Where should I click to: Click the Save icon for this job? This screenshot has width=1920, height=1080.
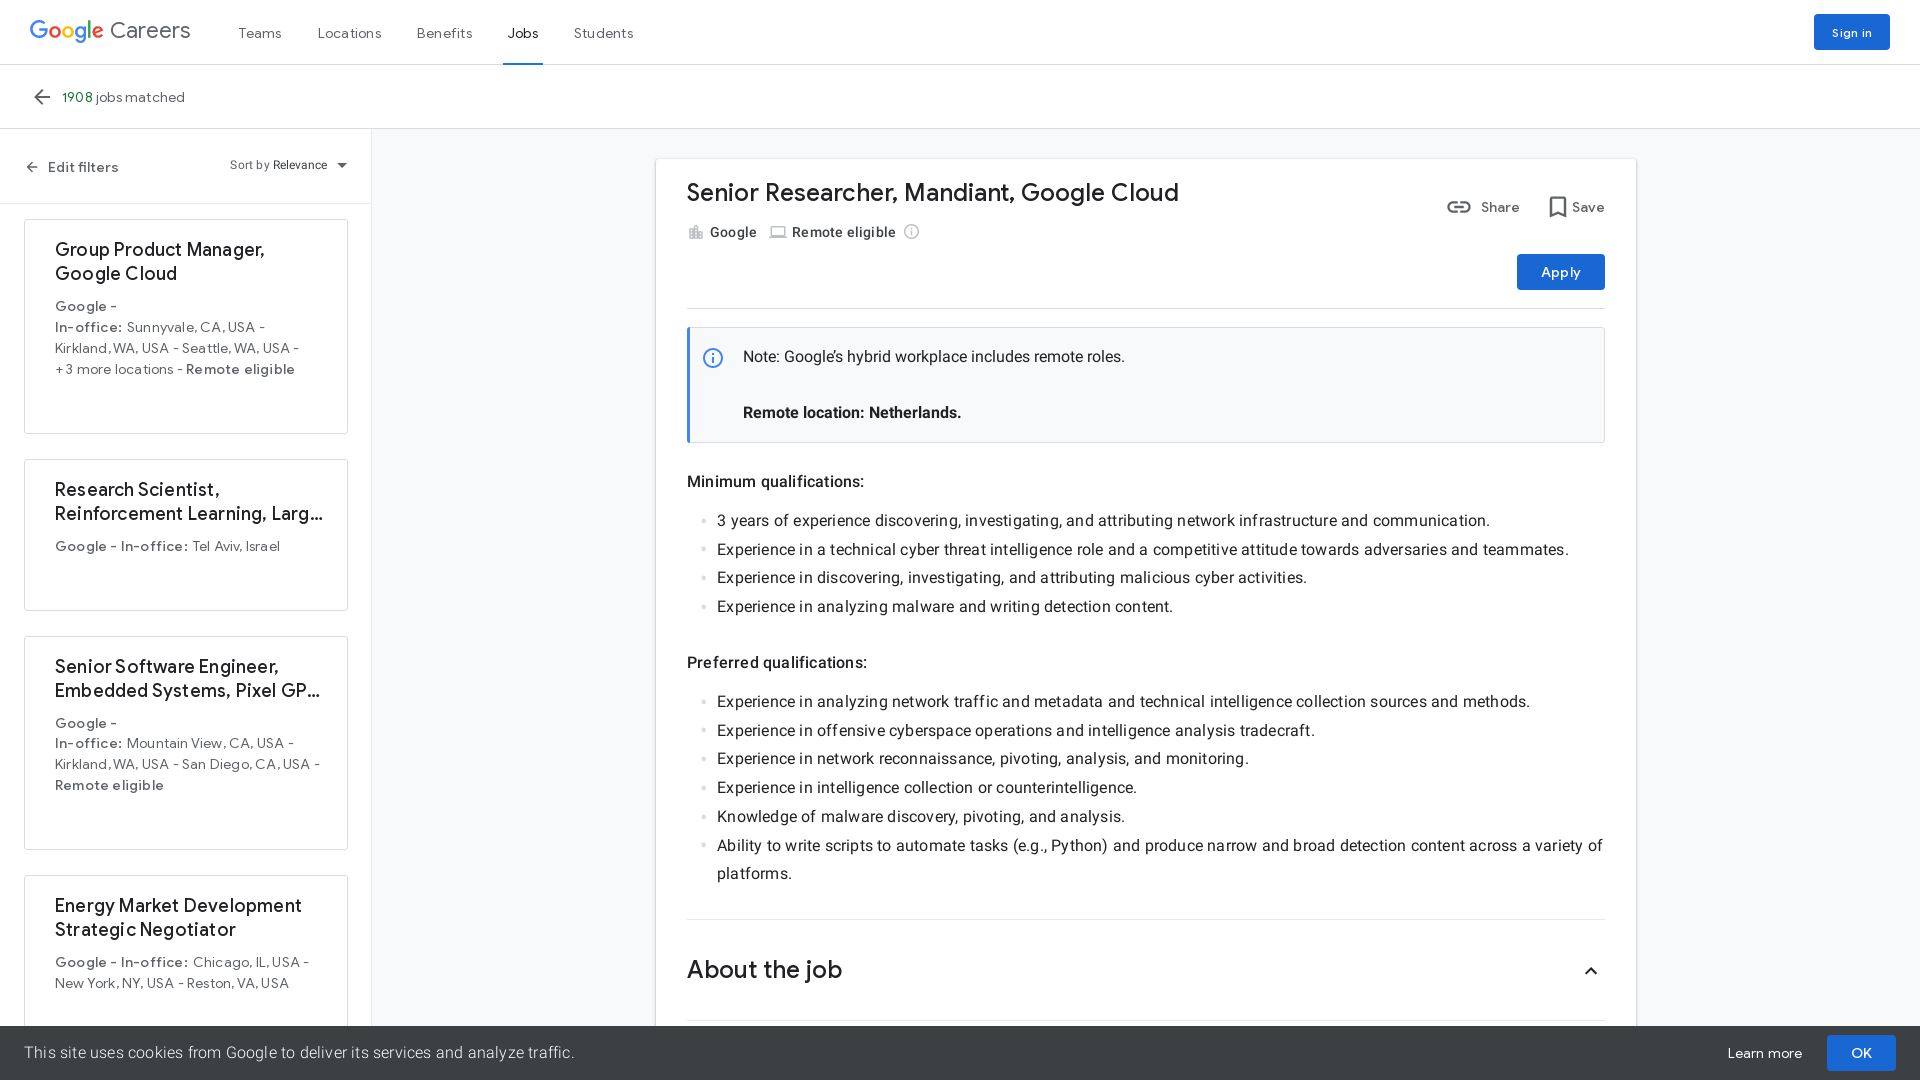pos(1557,207)
